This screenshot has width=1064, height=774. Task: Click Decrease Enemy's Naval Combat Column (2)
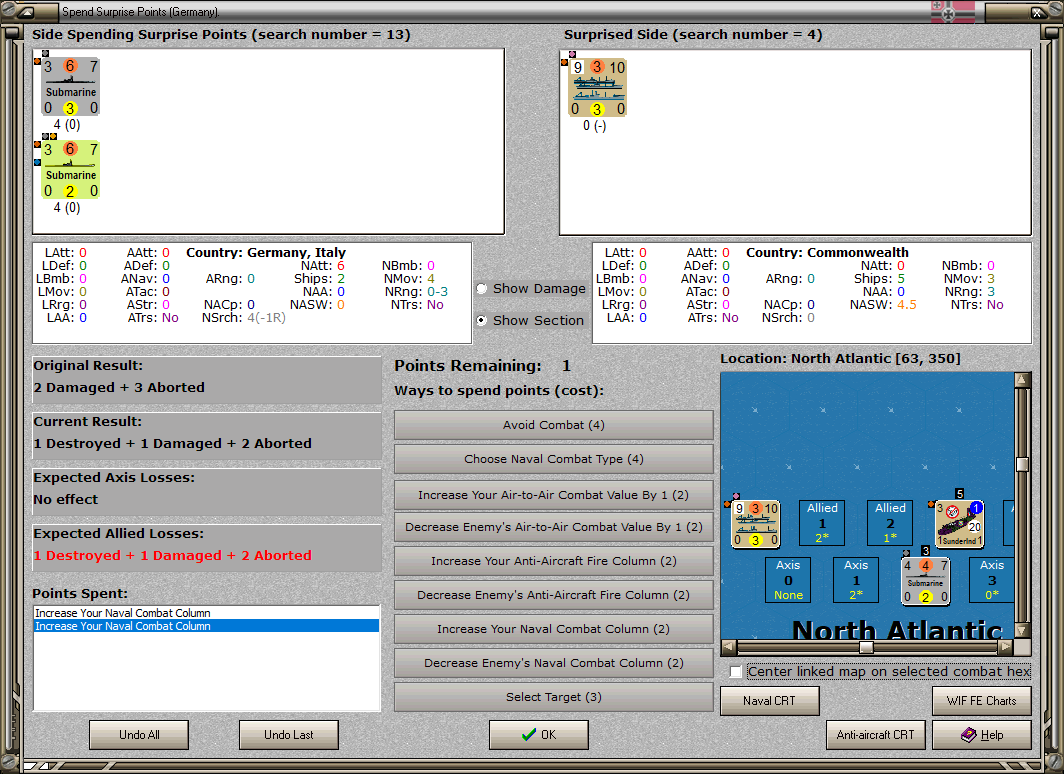pos(554,663)
